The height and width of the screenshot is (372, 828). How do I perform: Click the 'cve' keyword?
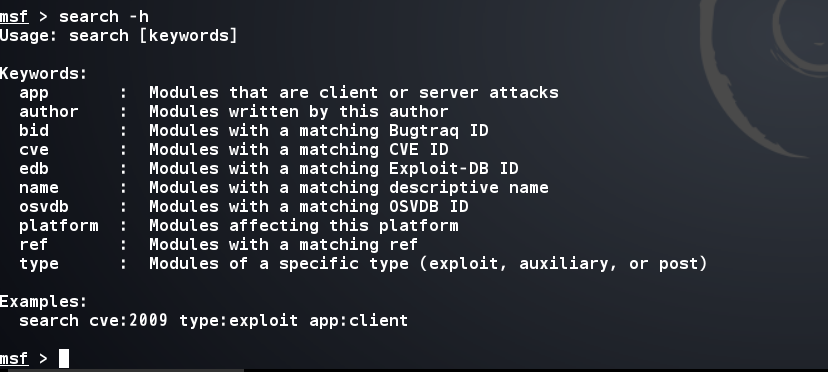point(34,150)
